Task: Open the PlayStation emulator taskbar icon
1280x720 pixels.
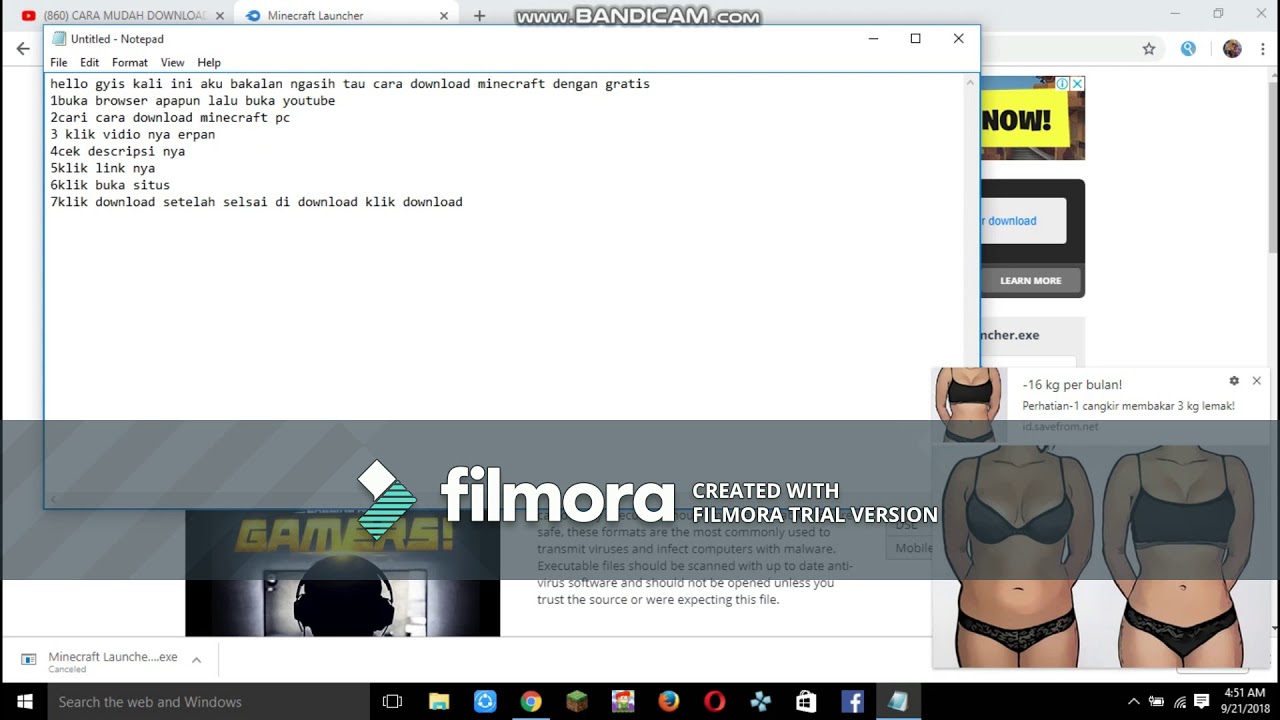Action: pos(761,702)
